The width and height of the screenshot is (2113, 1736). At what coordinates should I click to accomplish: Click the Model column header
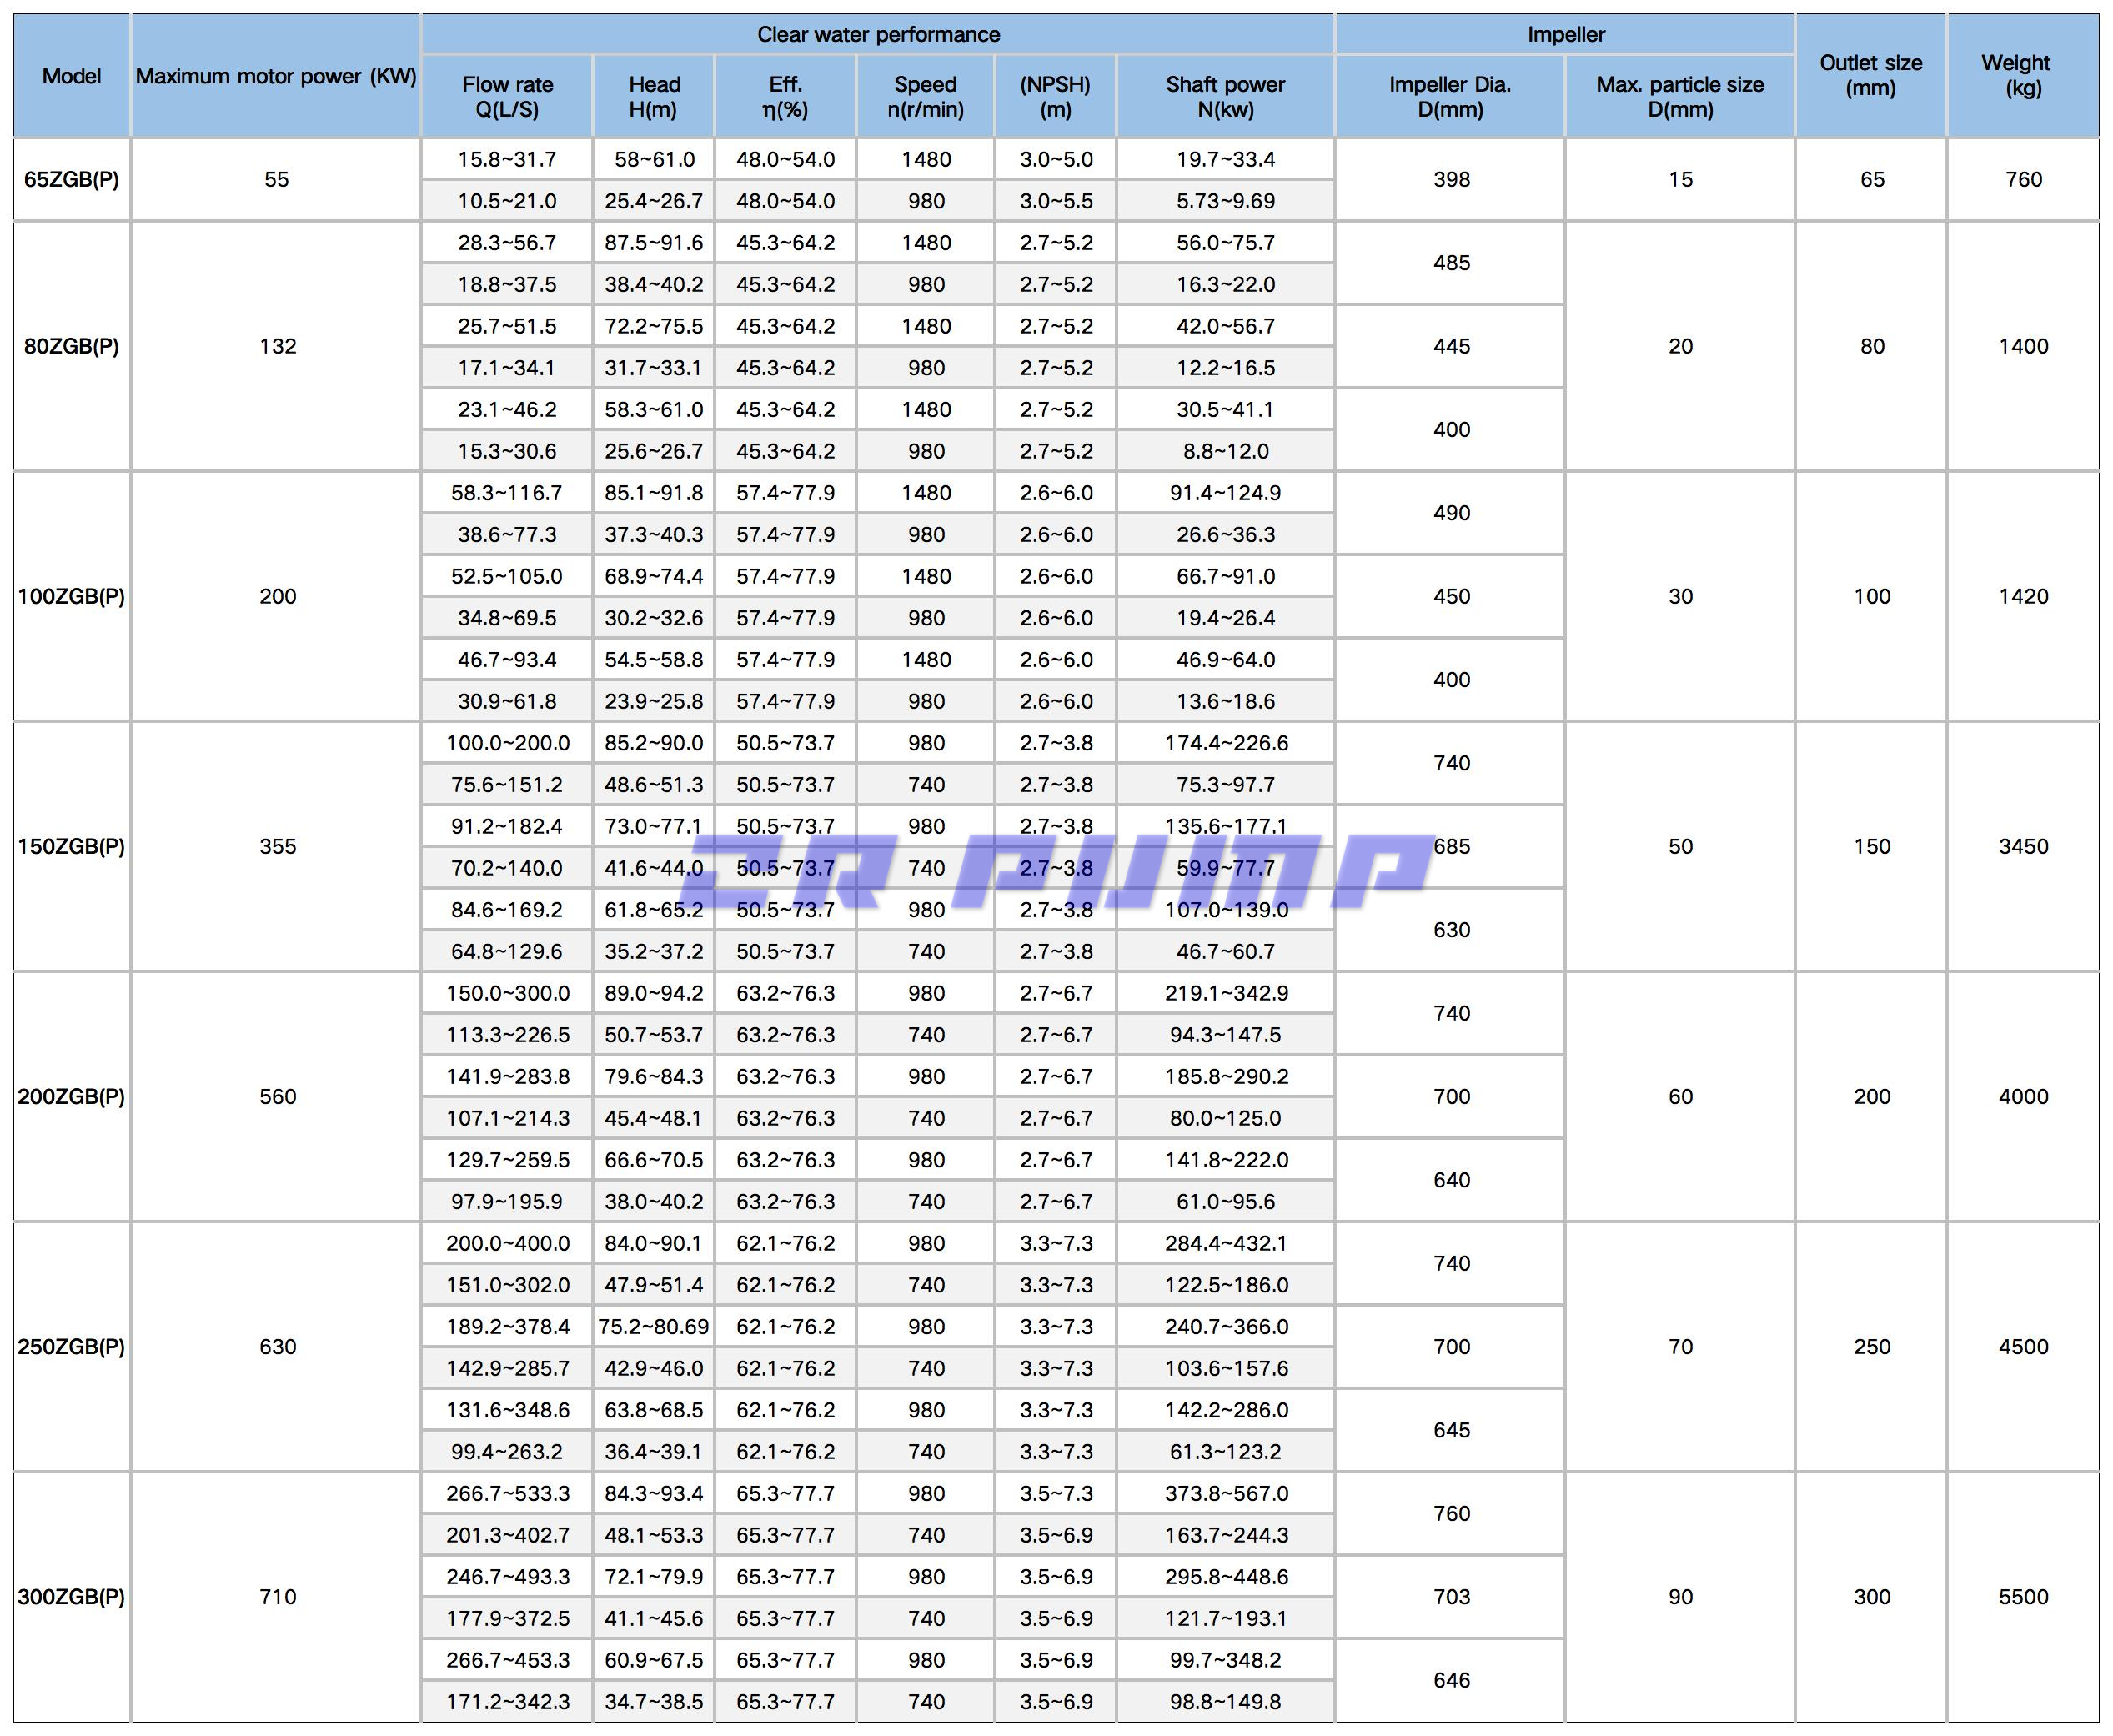71,76
